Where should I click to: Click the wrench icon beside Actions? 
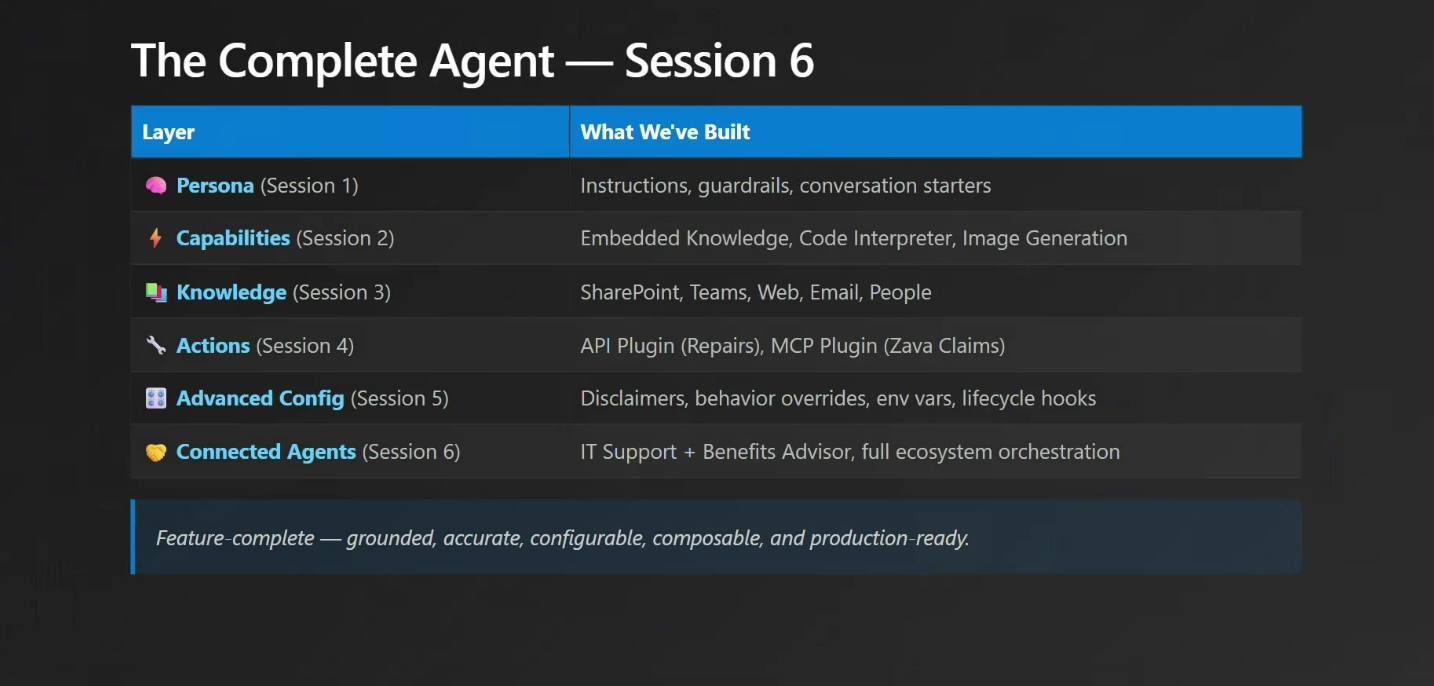(155, 346)
